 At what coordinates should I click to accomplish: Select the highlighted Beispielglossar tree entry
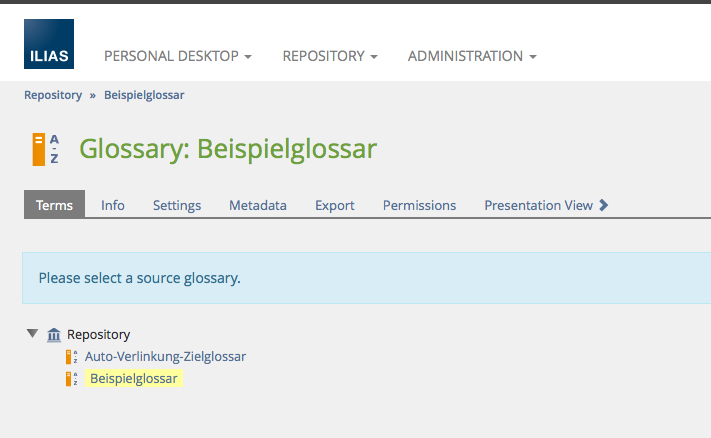[133, 379]
